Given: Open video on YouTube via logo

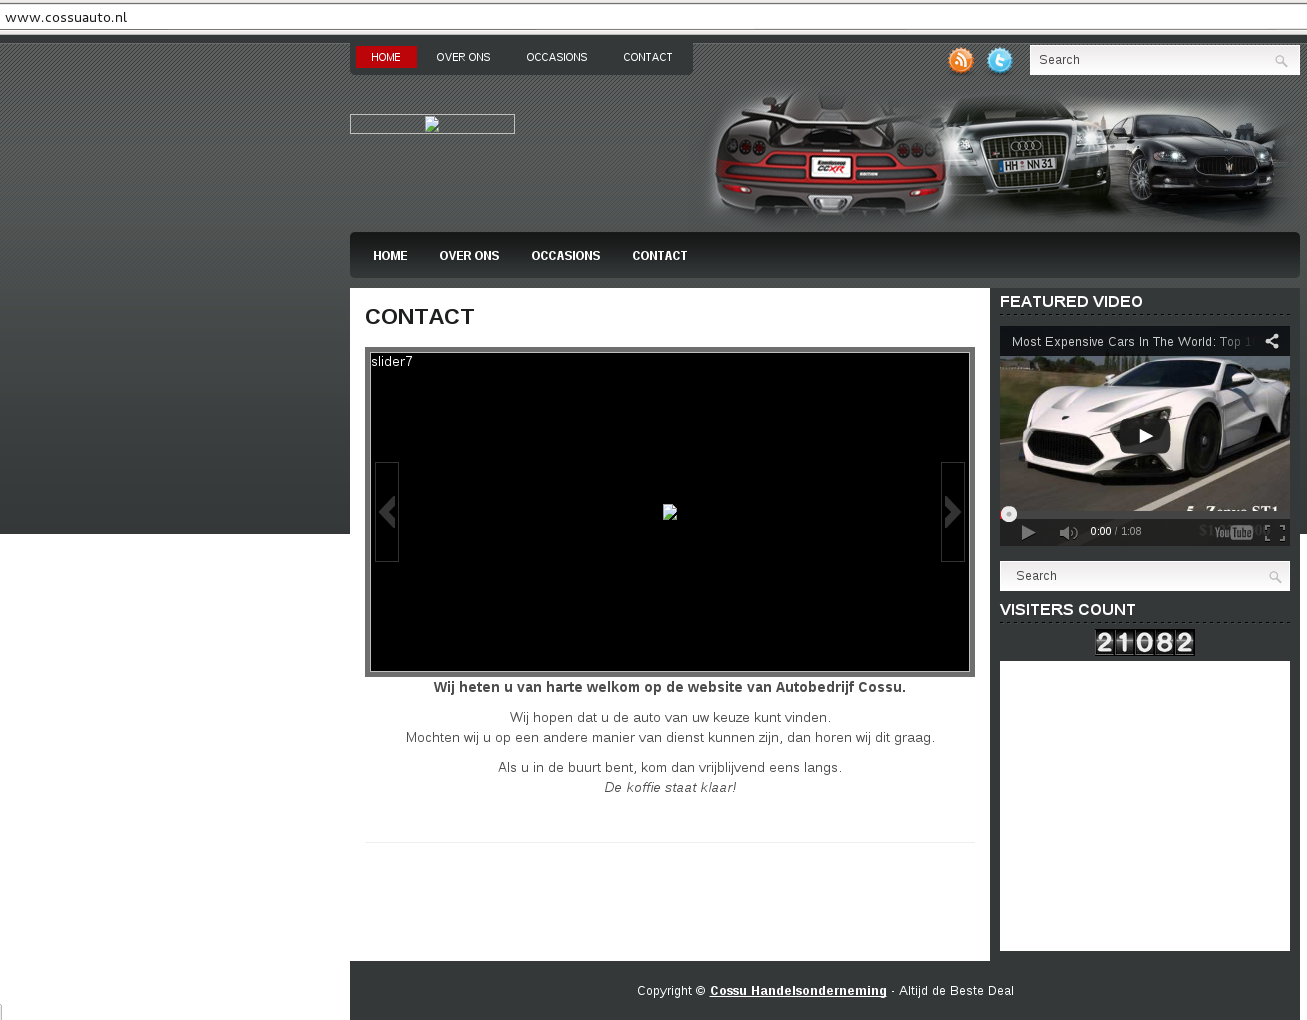Looking at the screenshot, I should click(1234, 533).
